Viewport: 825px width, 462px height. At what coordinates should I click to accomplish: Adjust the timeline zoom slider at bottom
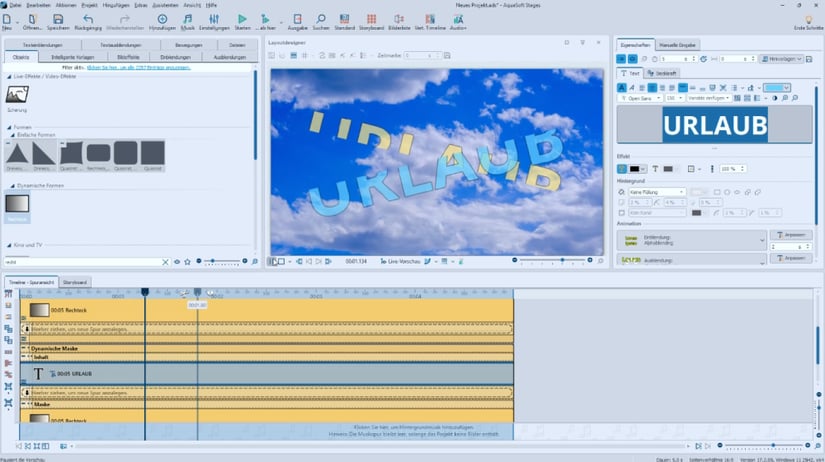point(763,446)
